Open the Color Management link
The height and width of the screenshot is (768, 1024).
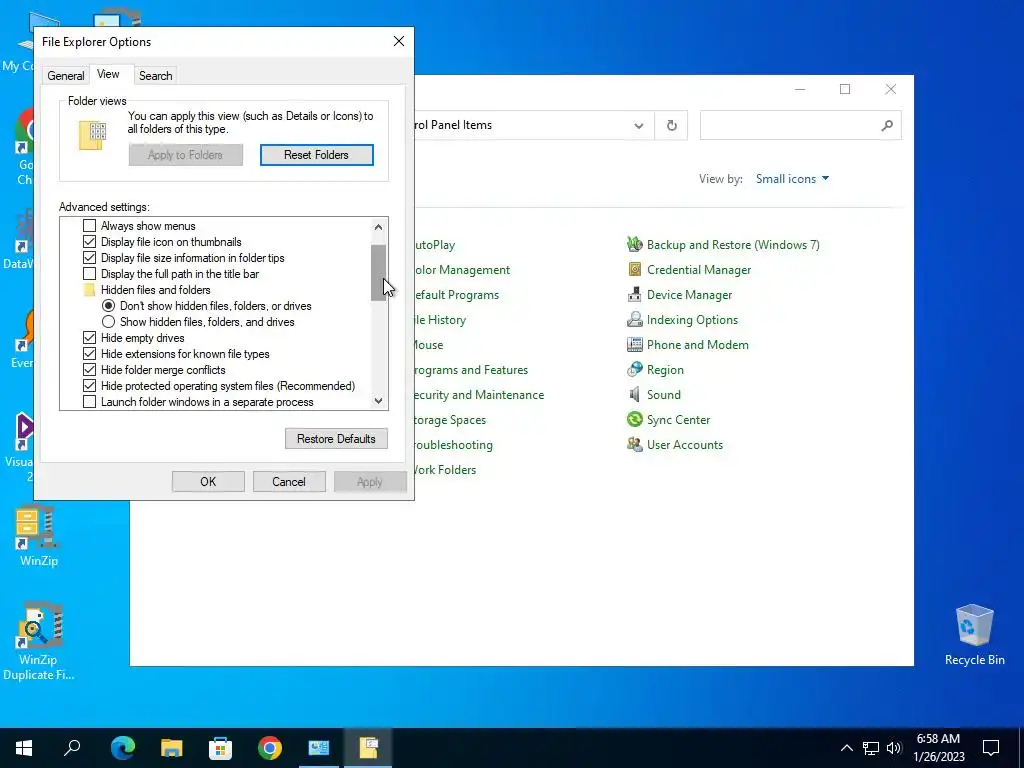click(462, 270)
